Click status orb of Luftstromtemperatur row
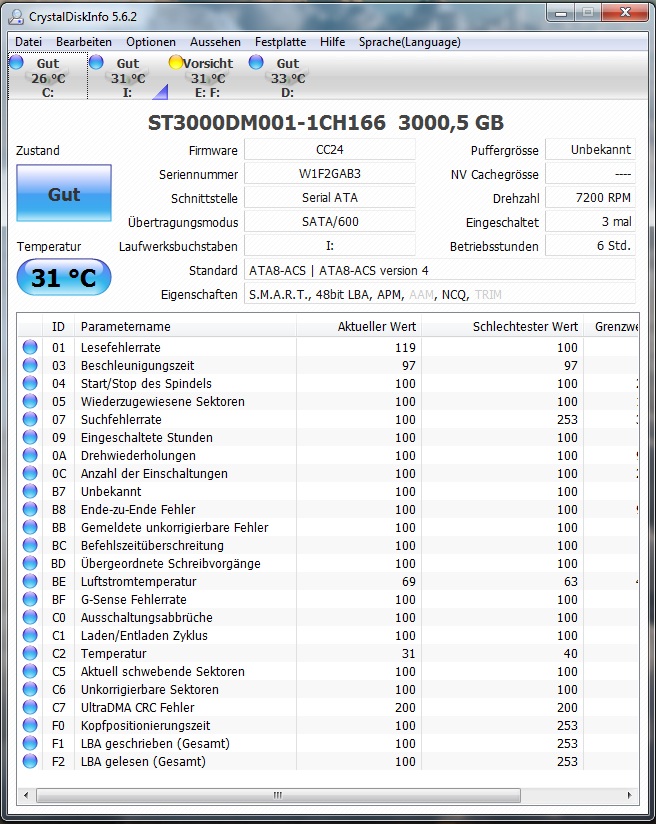The image size is (656, 824). pyautogui.click(x=30, y=581)
